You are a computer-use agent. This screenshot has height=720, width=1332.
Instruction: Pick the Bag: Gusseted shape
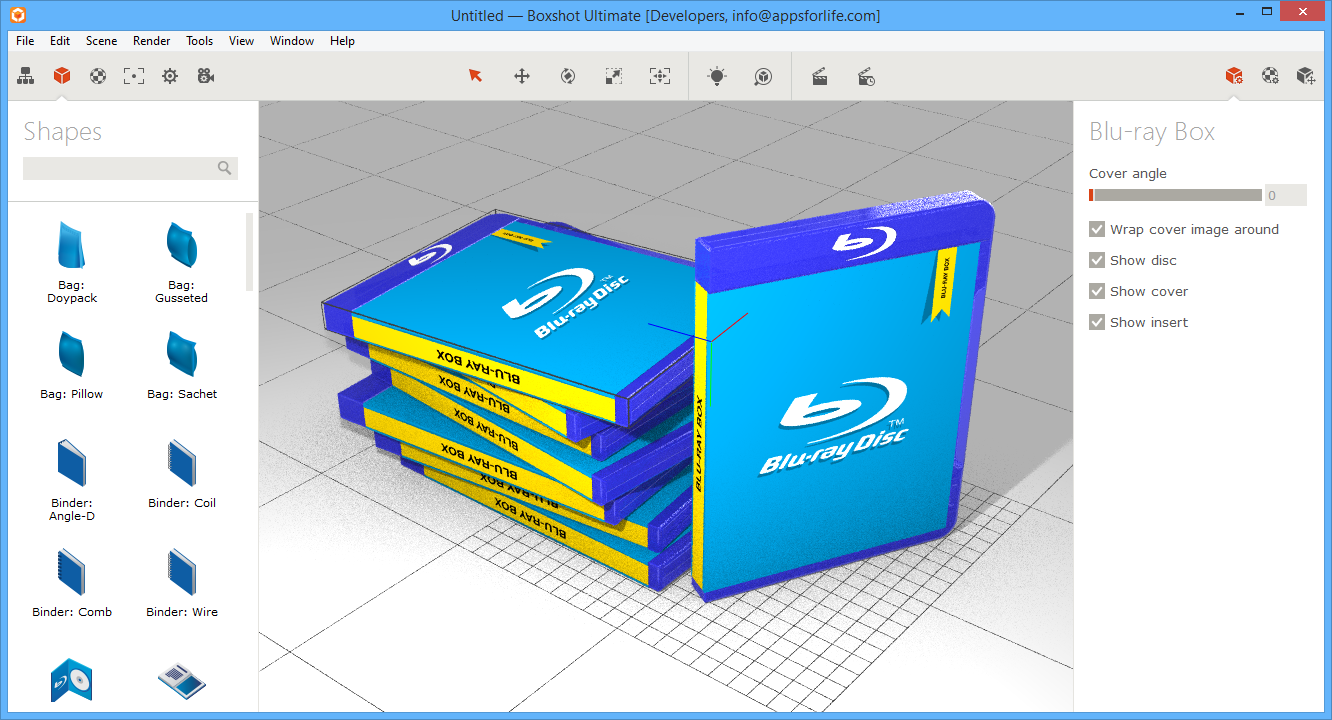click(x=181, y=262)
